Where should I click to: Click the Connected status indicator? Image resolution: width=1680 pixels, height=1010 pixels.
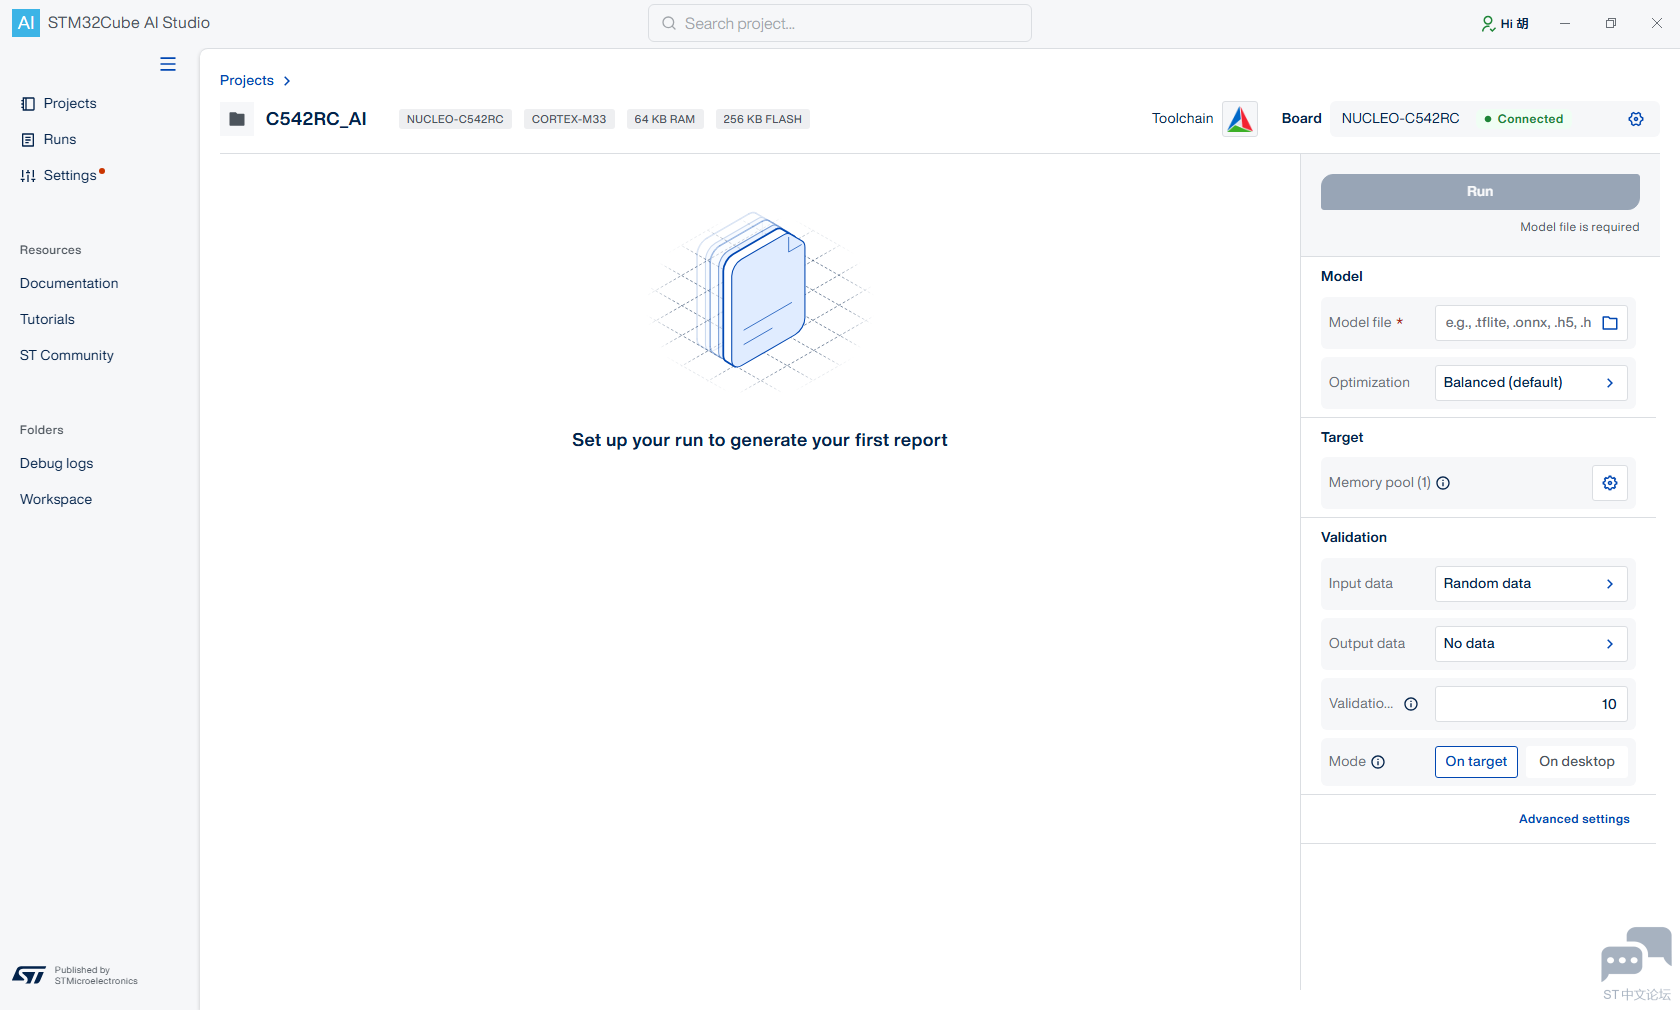coord(1524,119)
